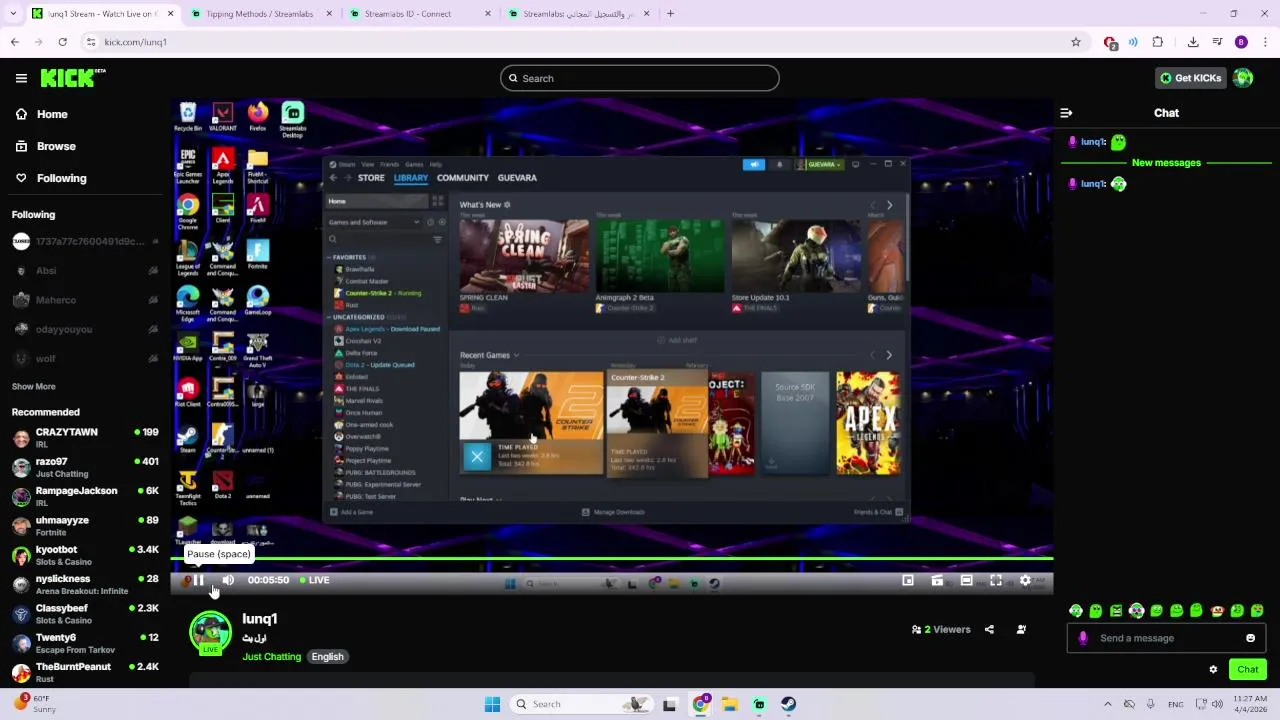Screen dimensions: 1280x720
Task: Switch to the Tipping Methods Streamlabs tab
Action: pos(258,14)
